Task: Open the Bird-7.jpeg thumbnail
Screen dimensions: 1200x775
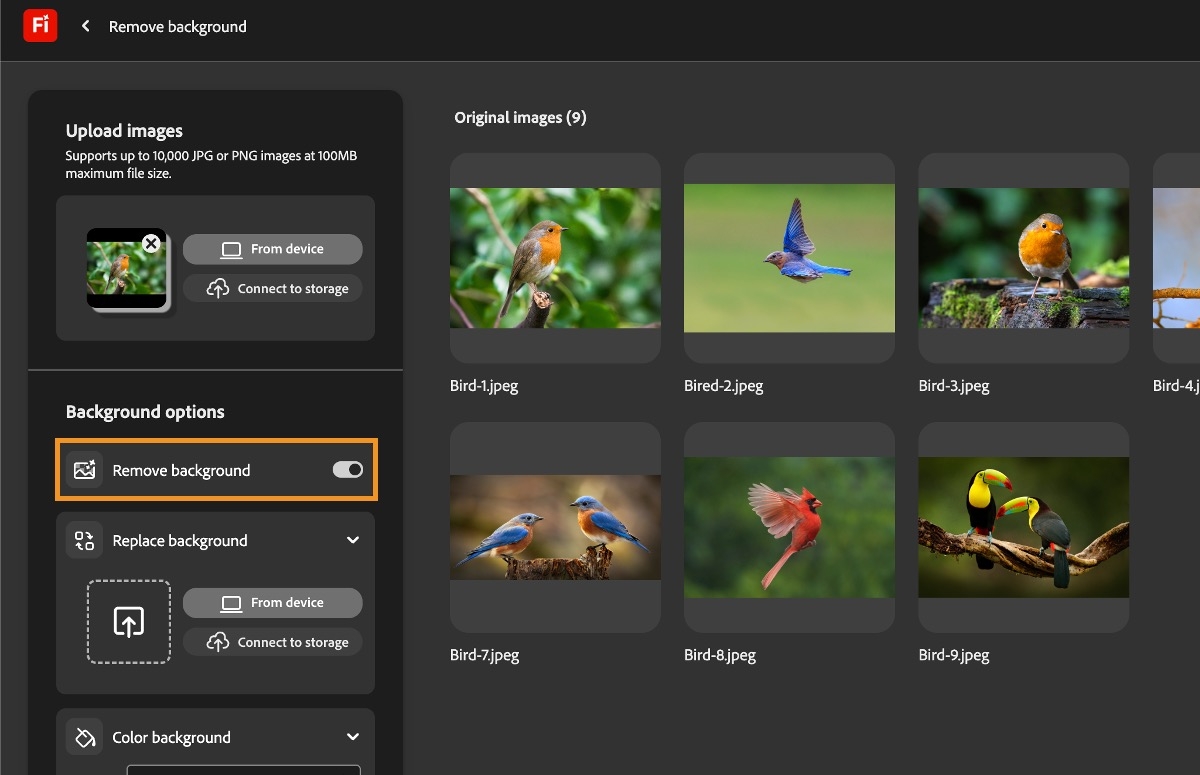Action: coord(555,527)
